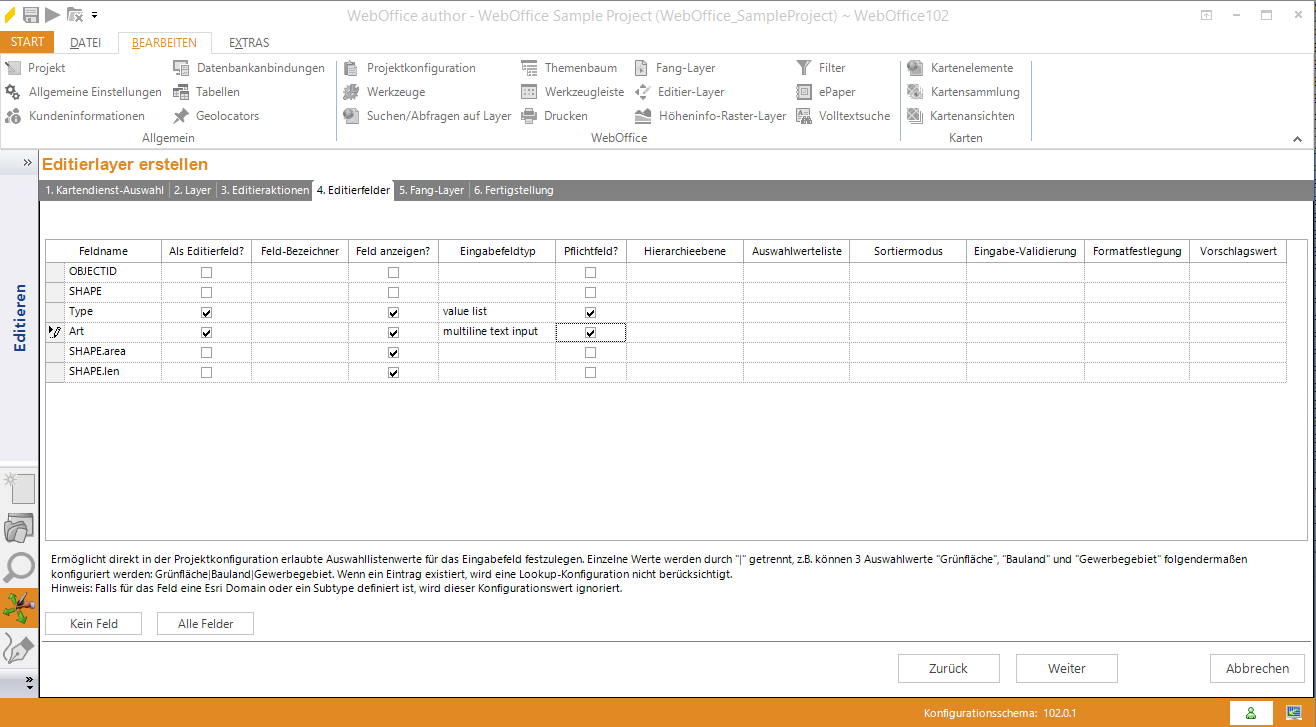Open the Kartensammlung icon
The width and height of the screenshot is (1316, 727).
[x=914, y=92]
